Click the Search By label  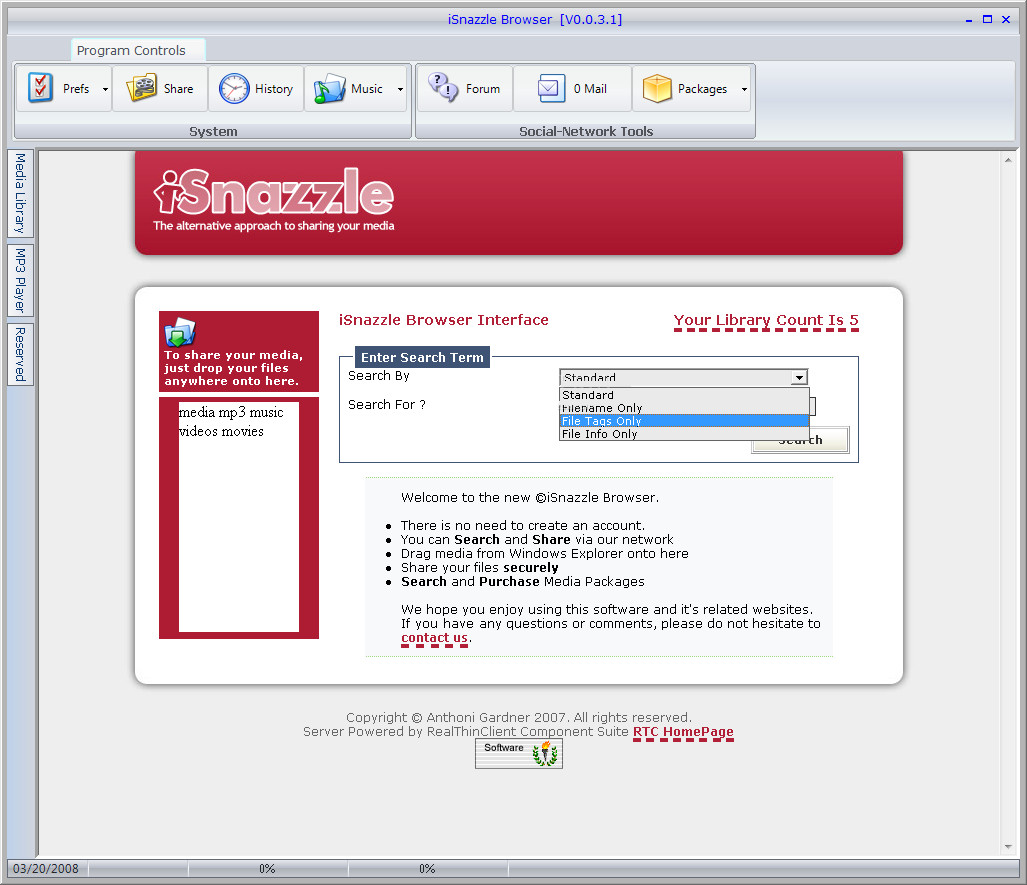(x=379, y=376)
